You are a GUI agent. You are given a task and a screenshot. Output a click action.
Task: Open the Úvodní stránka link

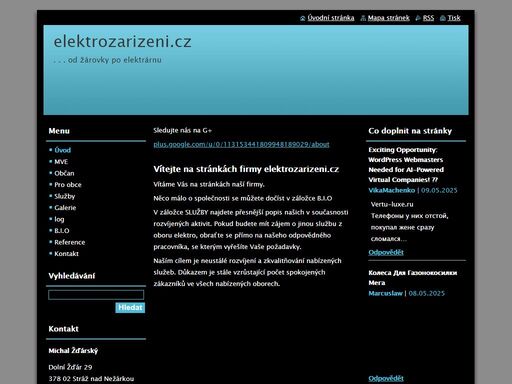331,18
